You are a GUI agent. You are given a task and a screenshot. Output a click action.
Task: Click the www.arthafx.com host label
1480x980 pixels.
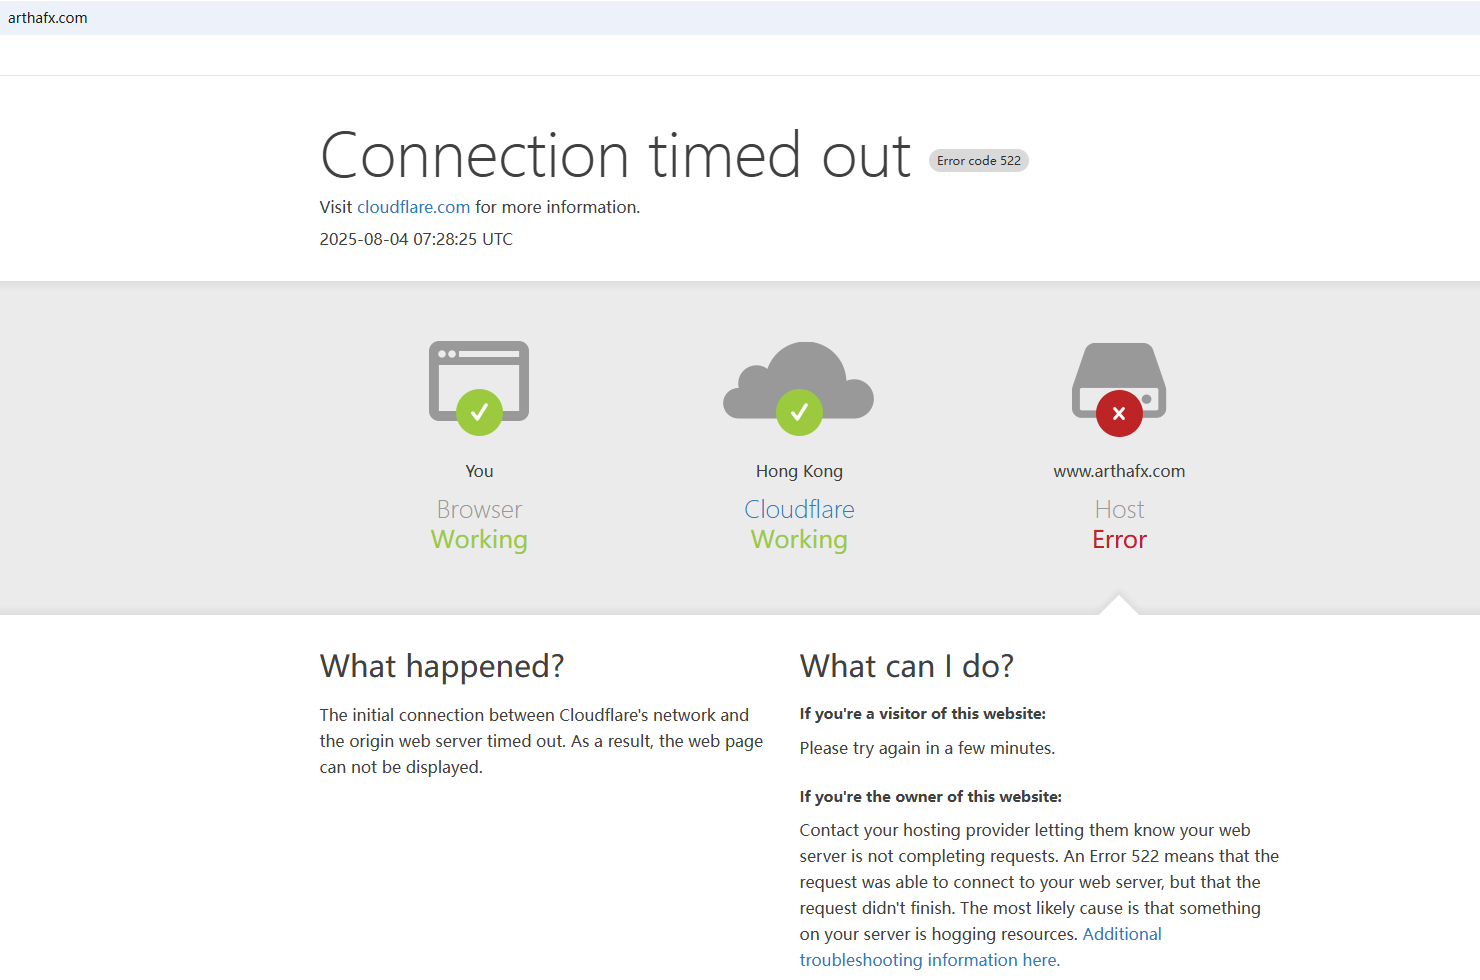click(x=1119, y=471)
